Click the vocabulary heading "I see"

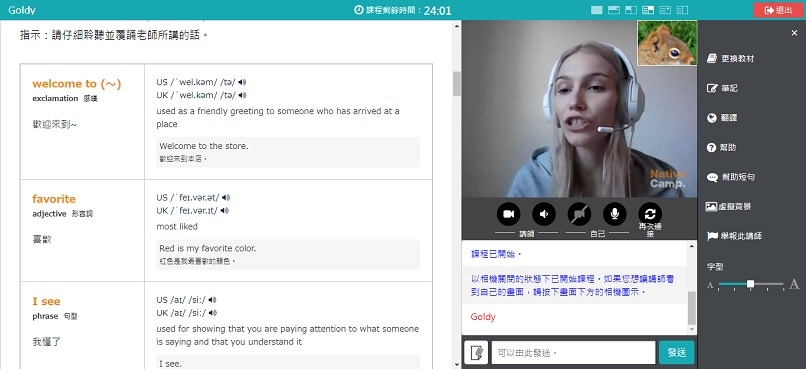coord(46,301)
